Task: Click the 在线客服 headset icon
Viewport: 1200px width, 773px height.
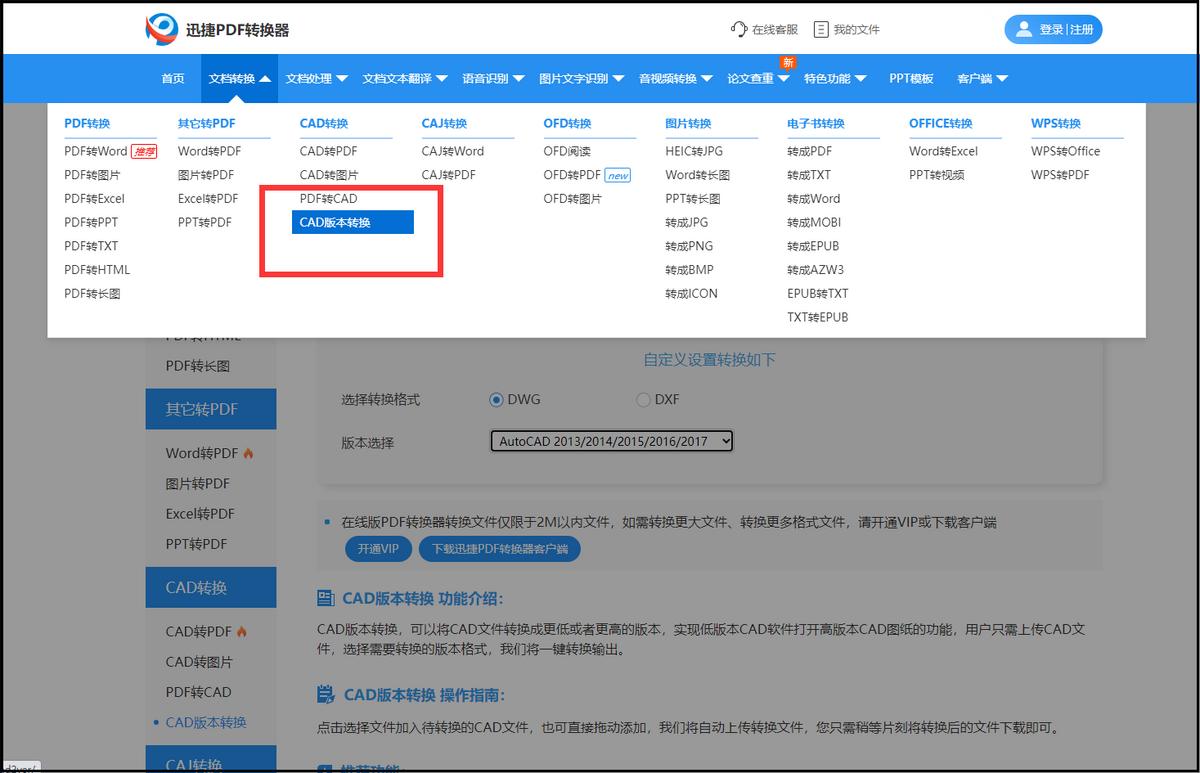Action: click(737, 29)
